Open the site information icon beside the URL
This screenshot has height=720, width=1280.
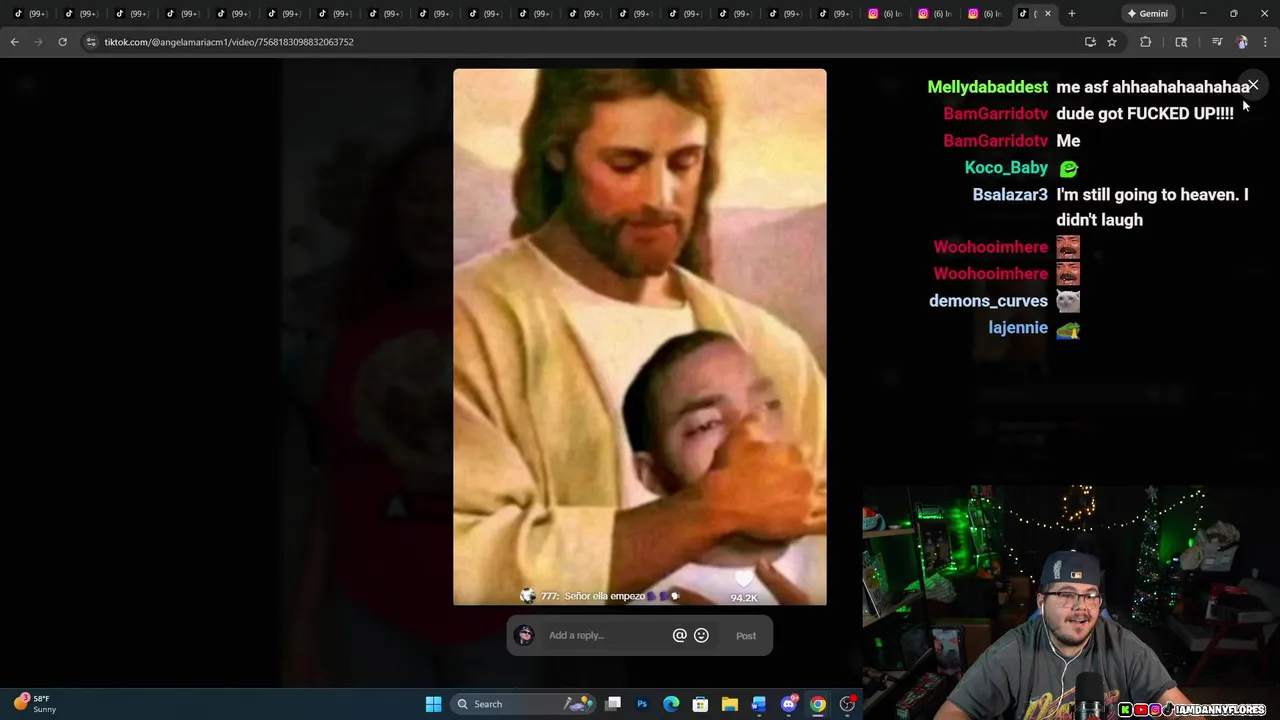pyautogui.click(x=91, y=42)
